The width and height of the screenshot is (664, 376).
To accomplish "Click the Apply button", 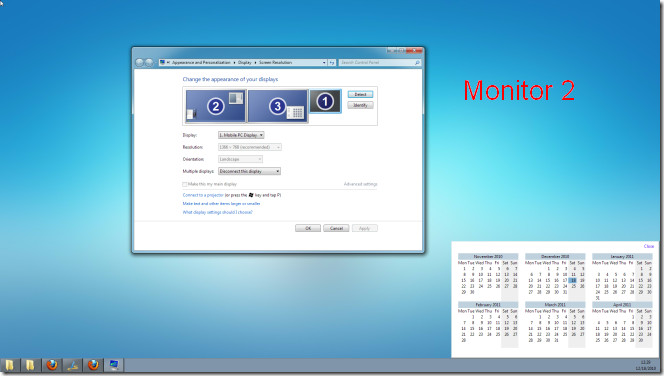I will (x=365, y=228).
